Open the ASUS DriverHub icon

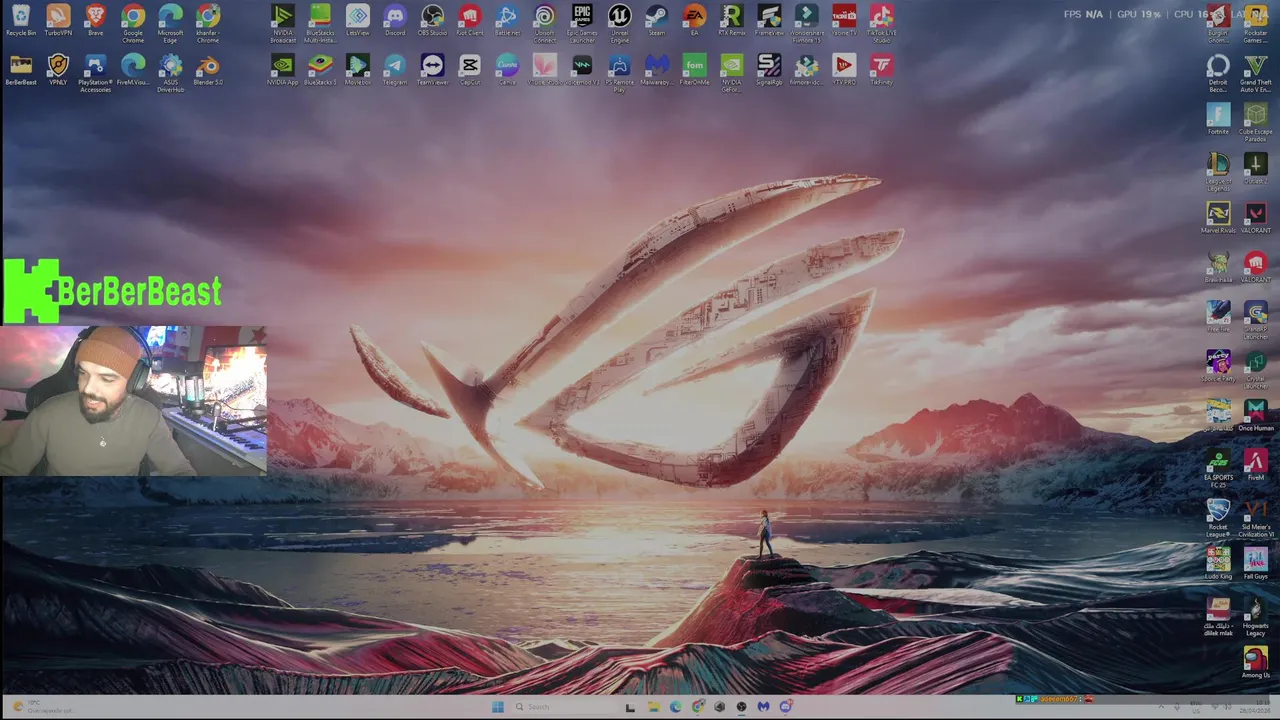pos(171,74)
